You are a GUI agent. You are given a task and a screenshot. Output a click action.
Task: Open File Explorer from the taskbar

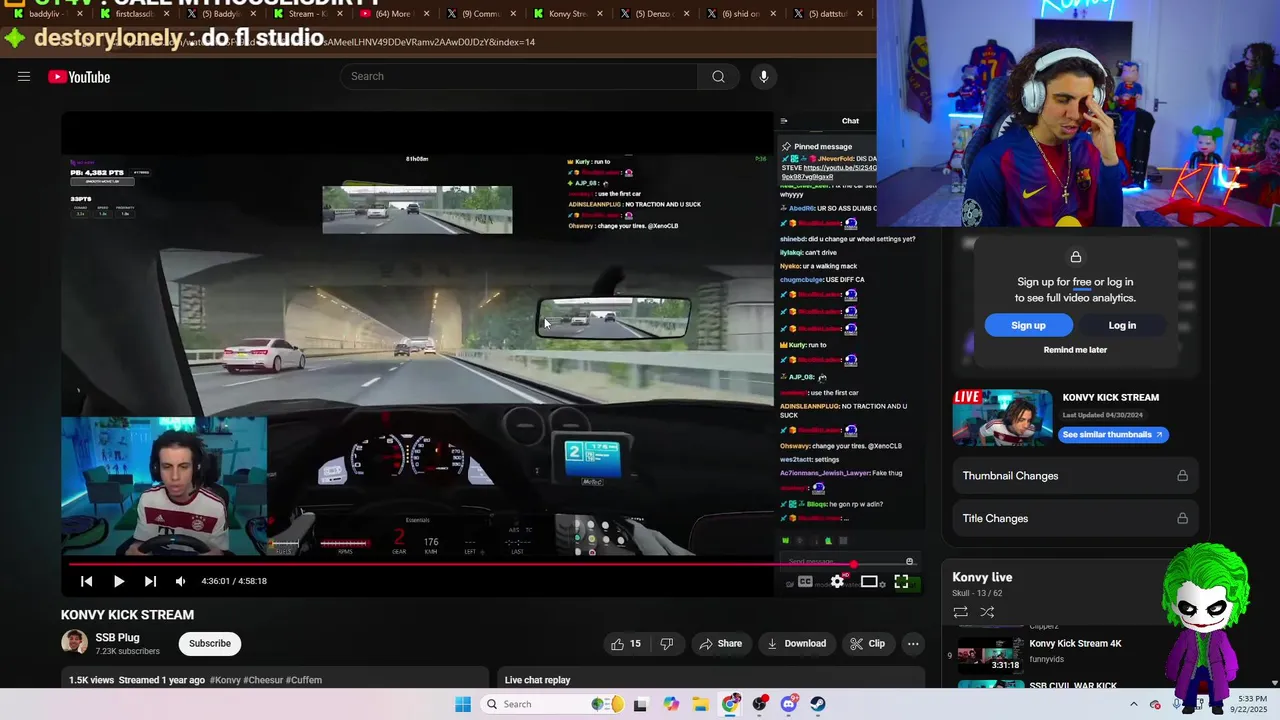tap(701, 704)
